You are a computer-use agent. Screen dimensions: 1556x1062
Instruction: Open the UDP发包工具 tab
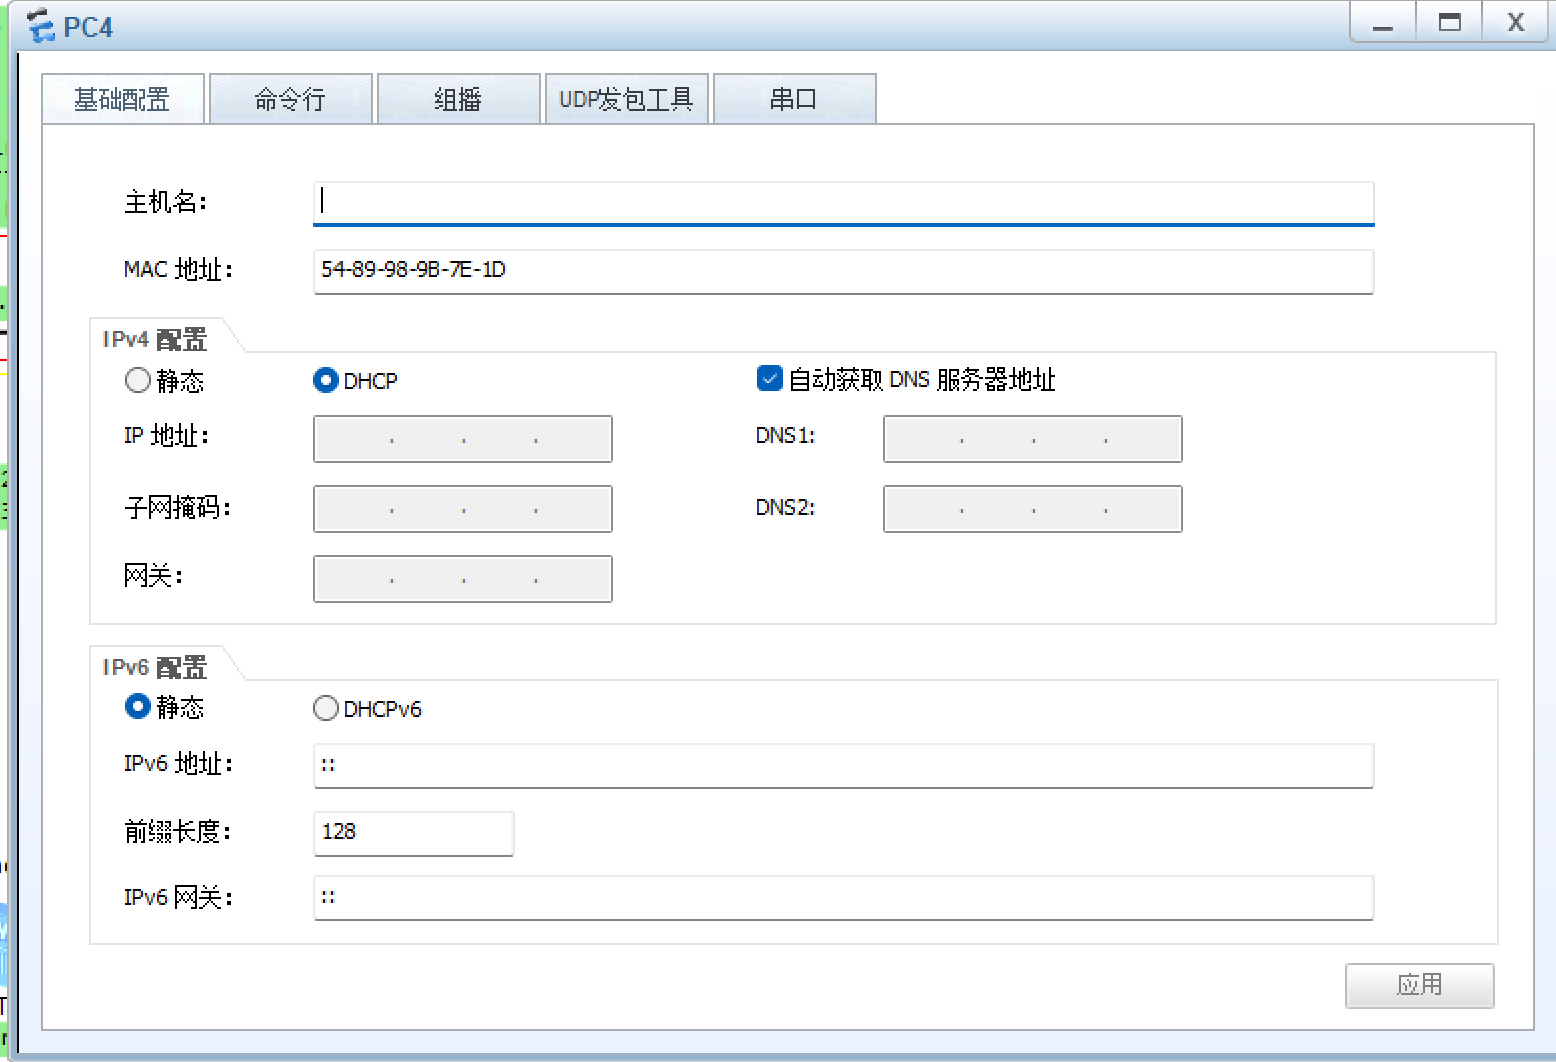627,99
